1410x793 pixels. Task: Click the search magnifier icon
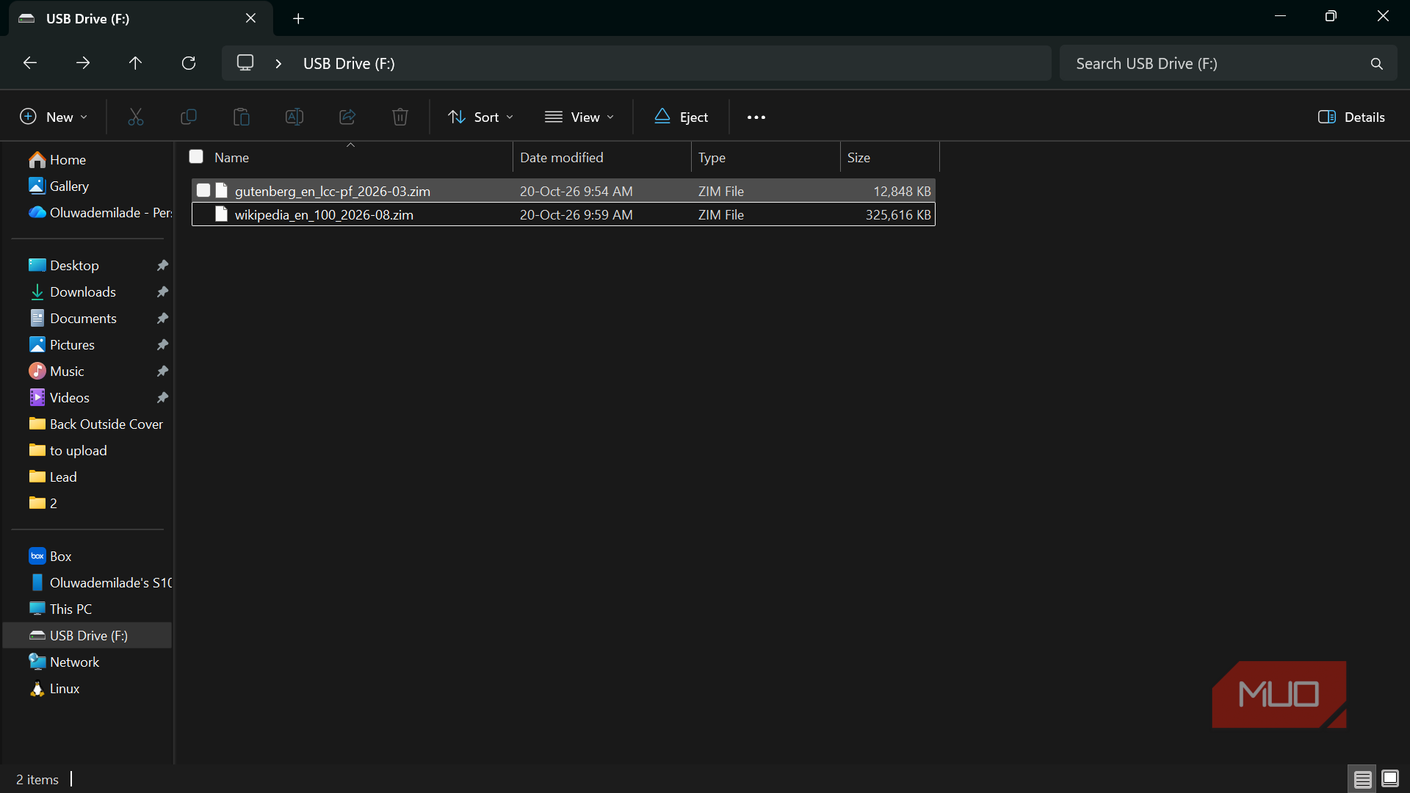pyautogui.click(x=1376, y=63)
